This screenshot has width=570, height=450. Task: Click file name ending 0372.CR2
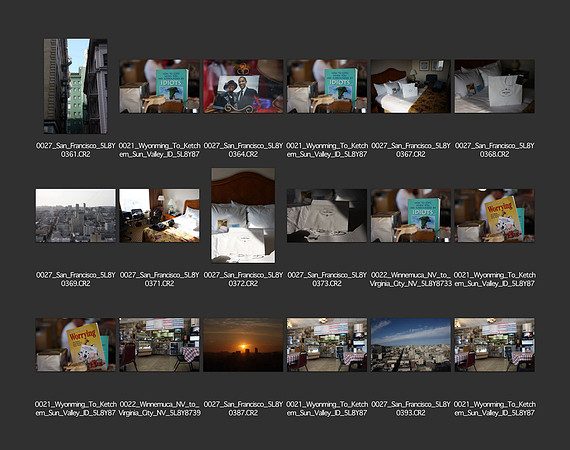[243, 279]
